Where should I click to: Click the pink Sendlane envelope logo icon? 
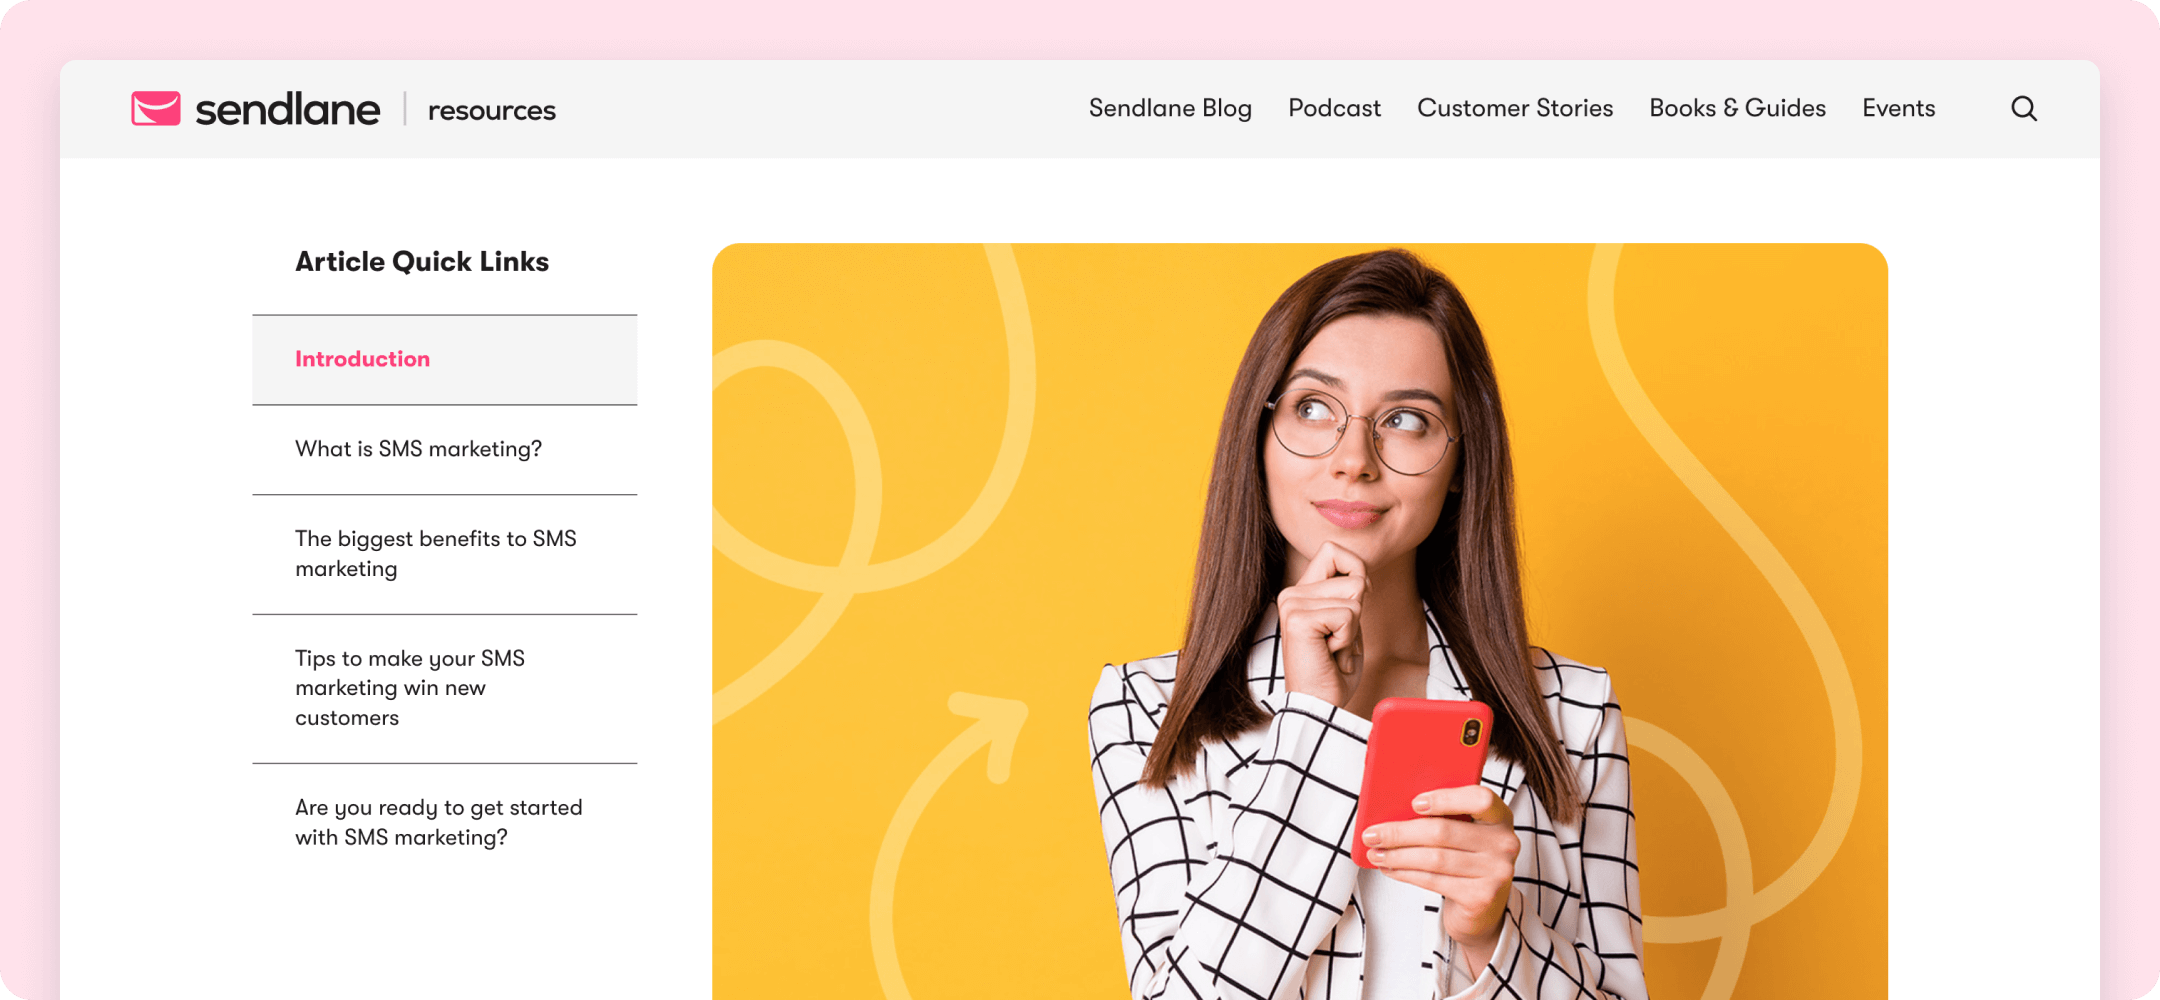pyautogui.click(x=156, y=108)
